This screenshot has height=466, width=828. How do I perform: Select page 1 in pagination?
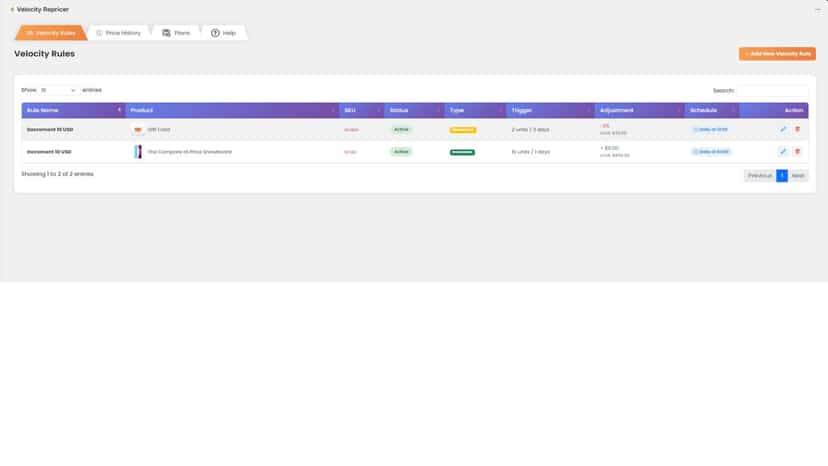(782, 175)
